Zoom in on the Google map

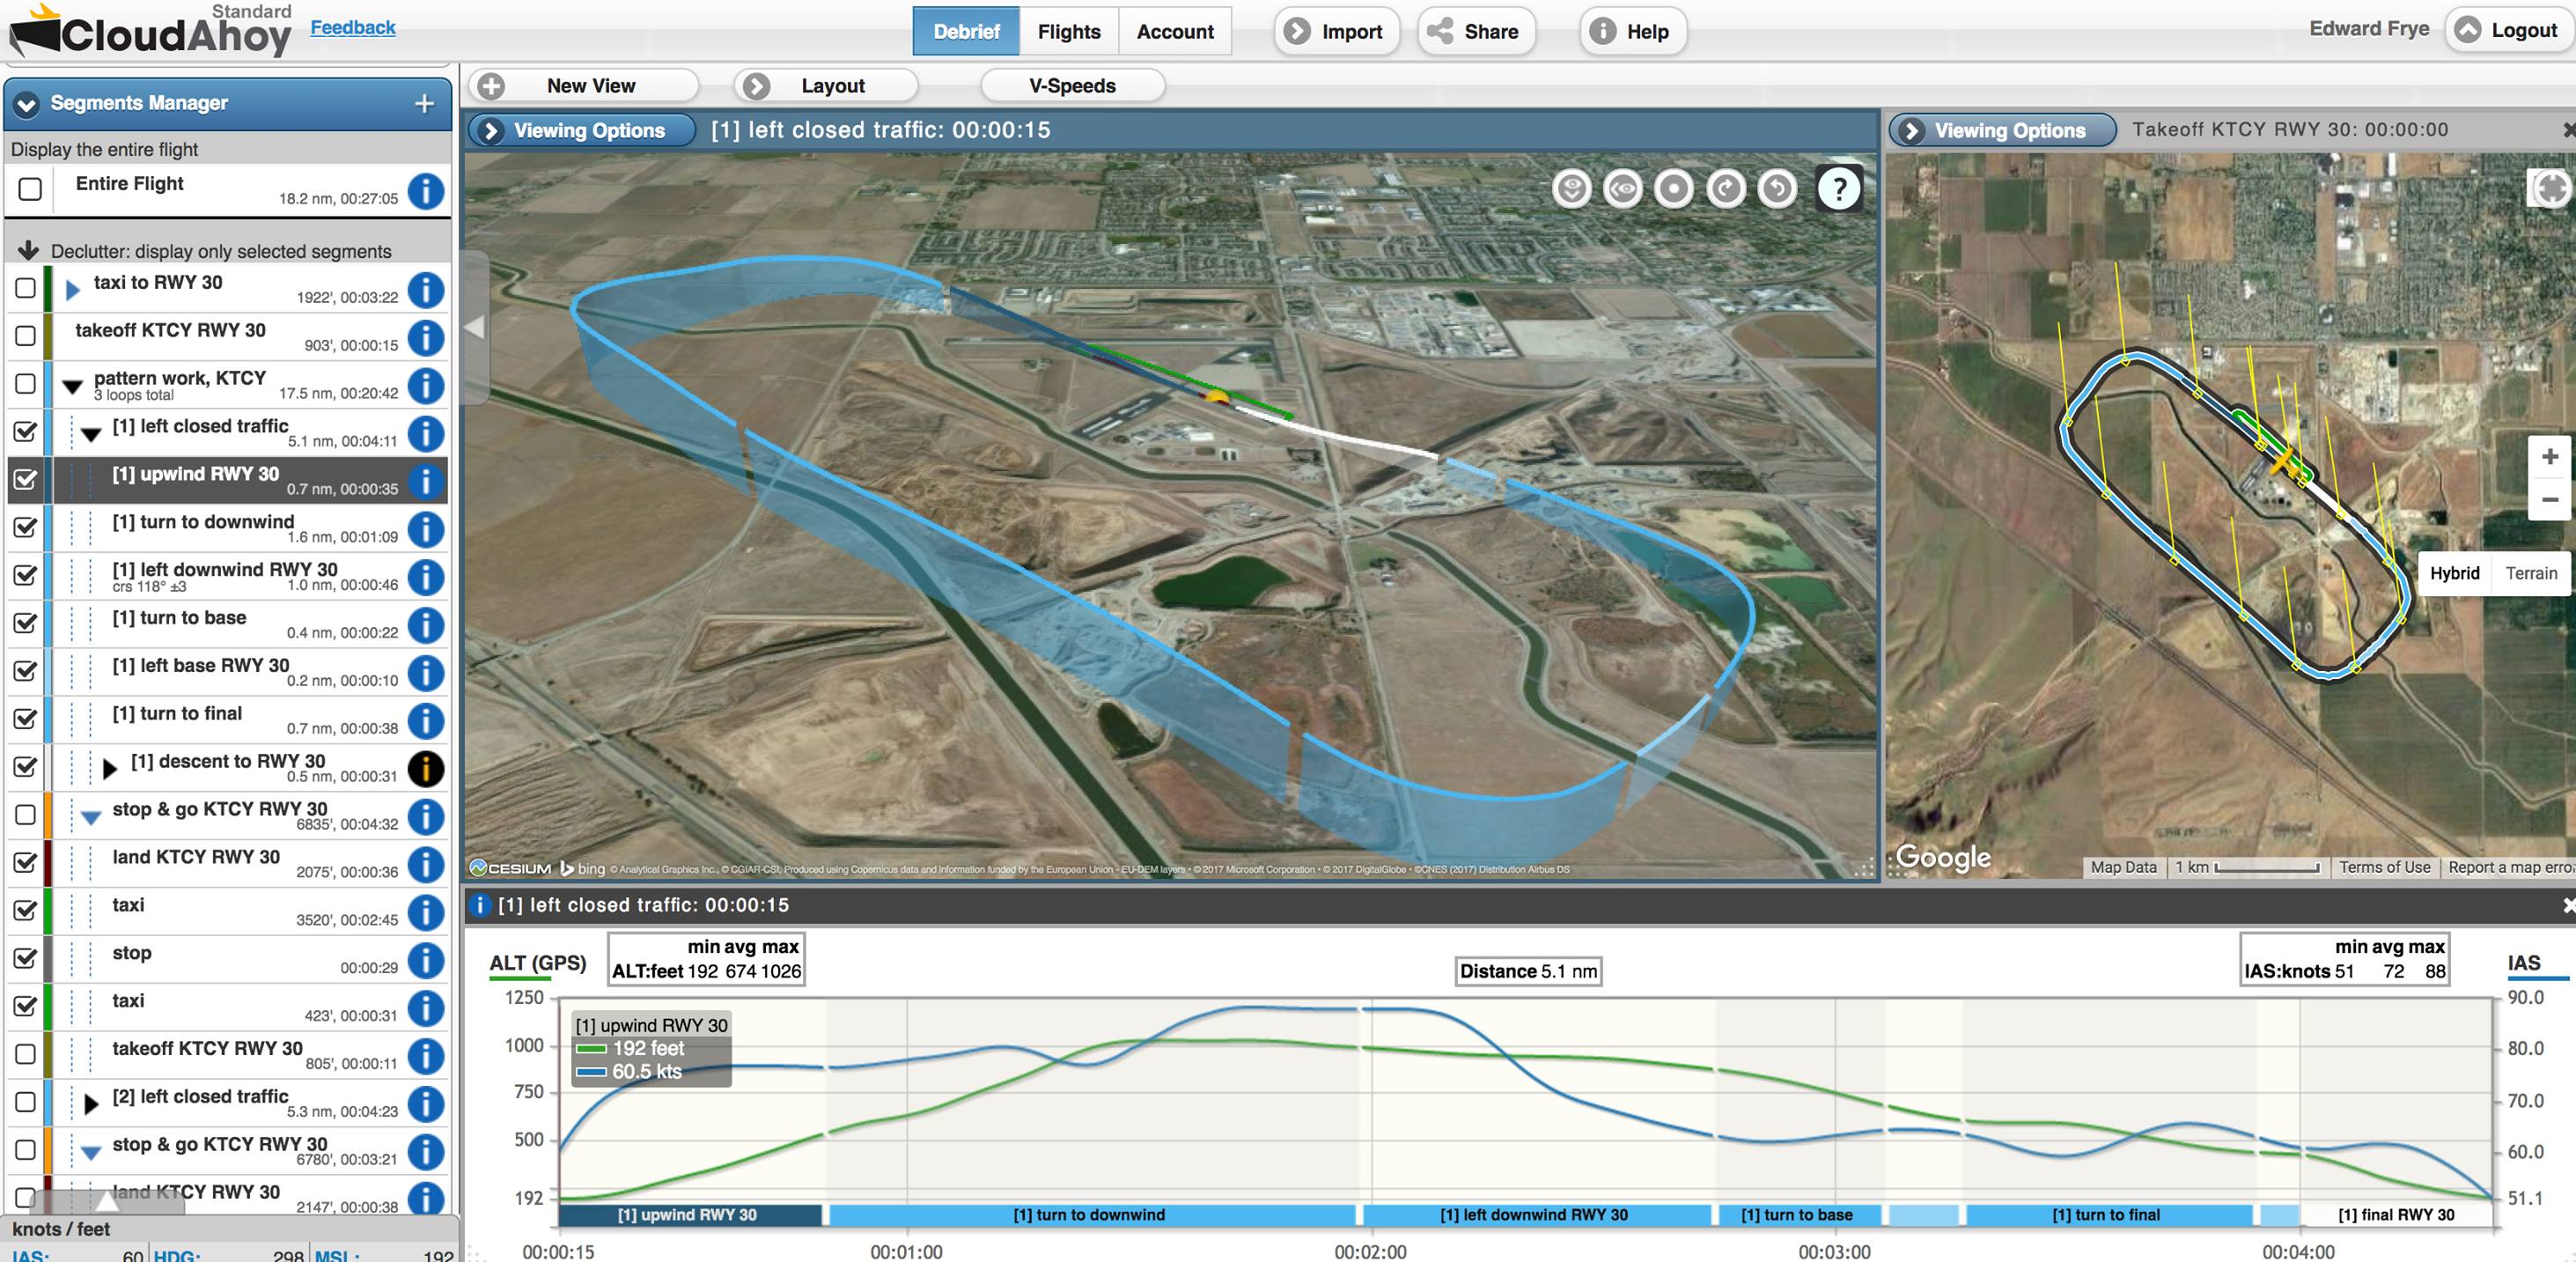pyautogui.click(x=2549, y=457)
